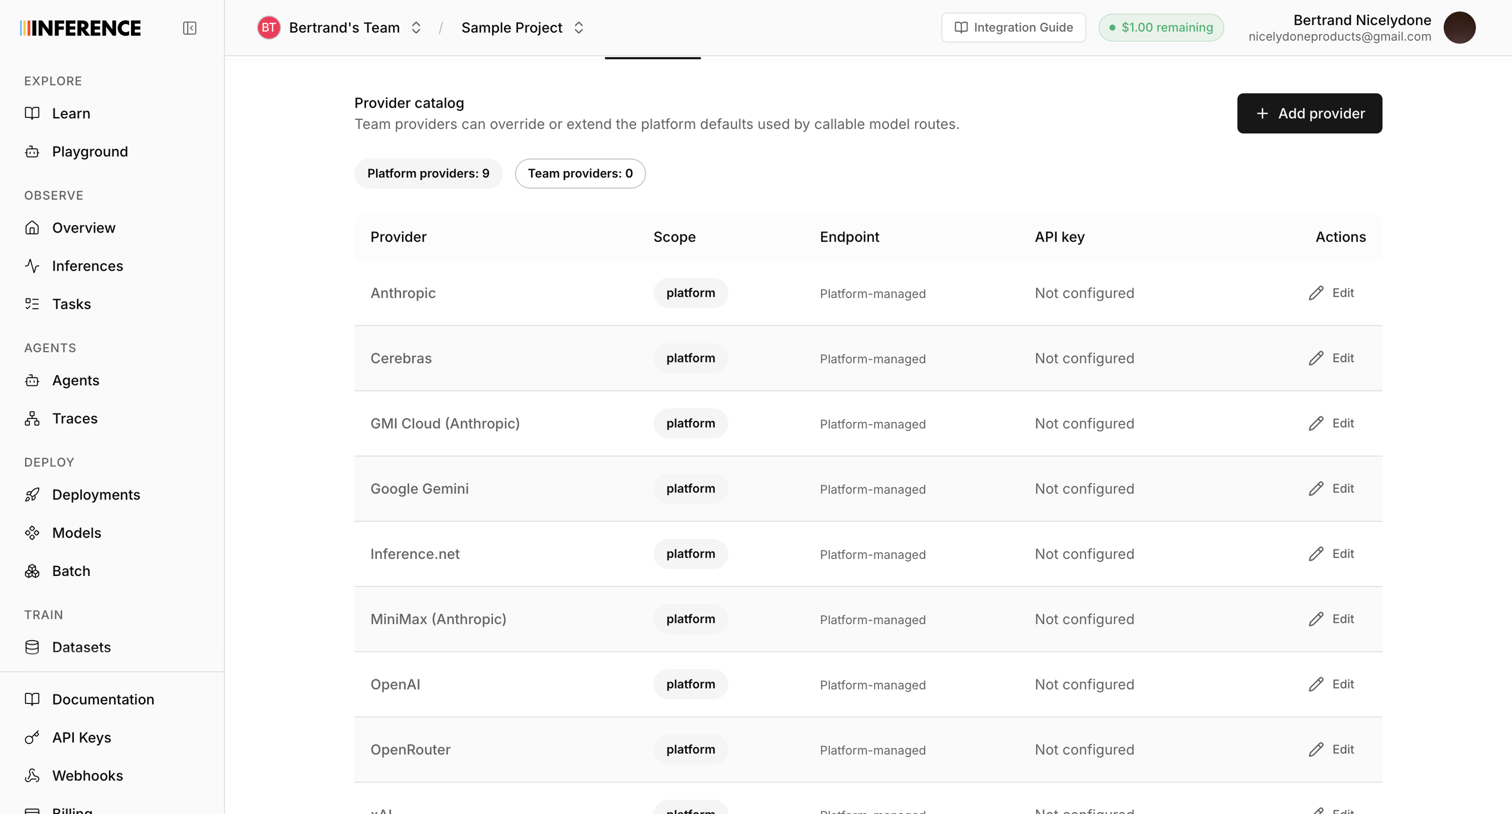The image size is (1512, 814).
Task: Click pencil icon in OpenRouter row
Action: 1316,749
